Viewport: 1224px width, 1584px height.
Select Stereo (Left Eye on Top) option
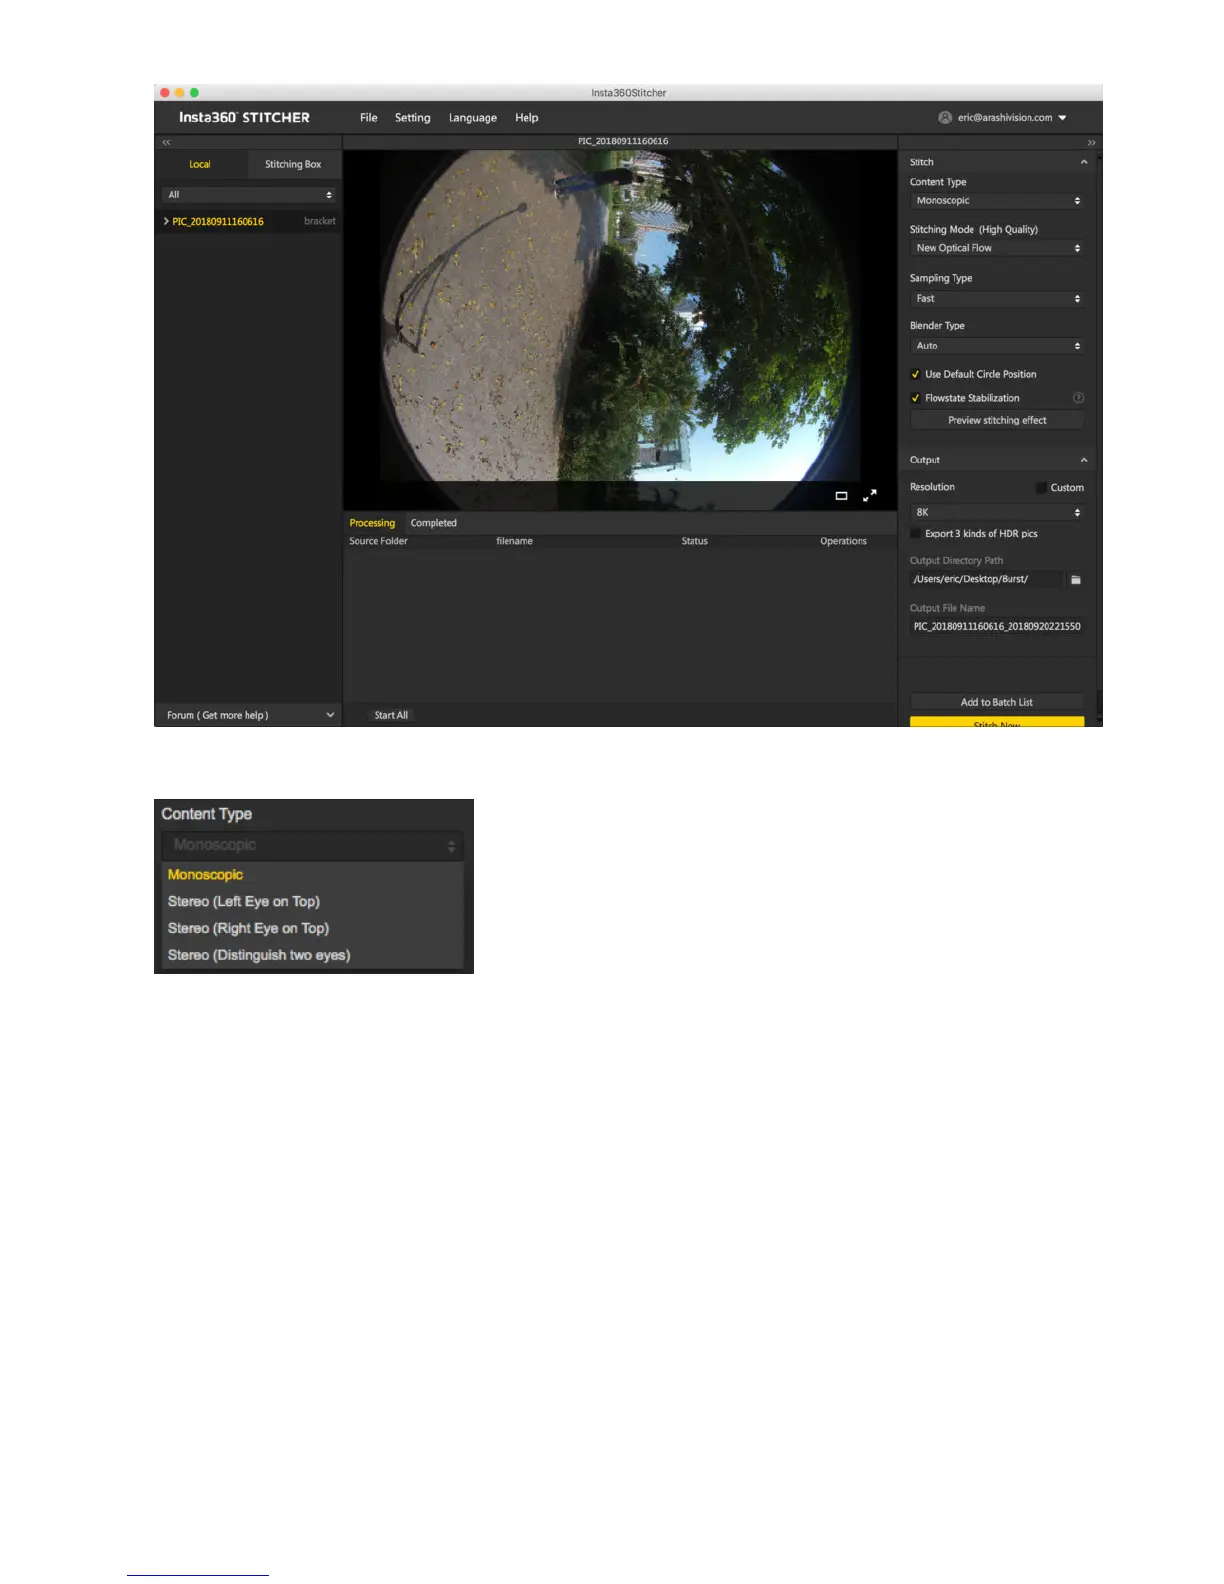coord(244,901)
